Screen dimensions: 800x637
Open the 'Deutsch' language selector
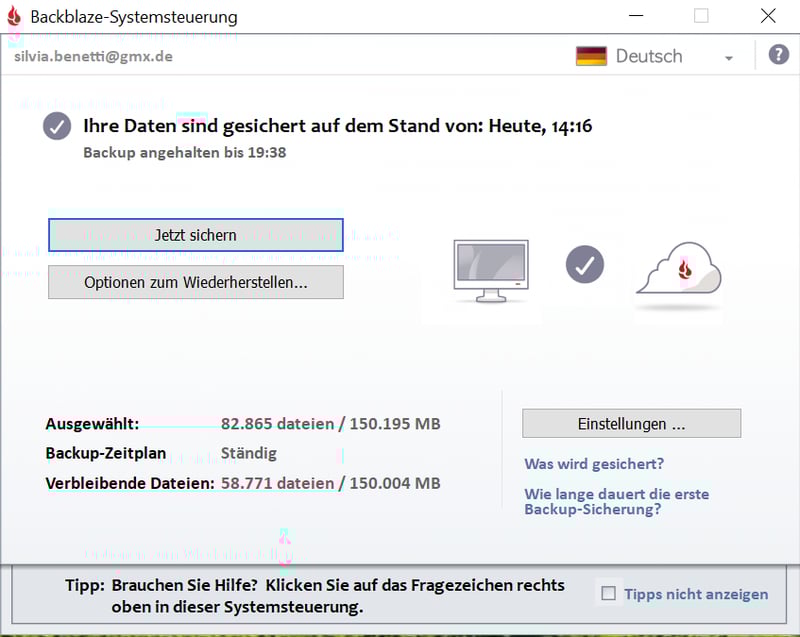coord(648,56)
